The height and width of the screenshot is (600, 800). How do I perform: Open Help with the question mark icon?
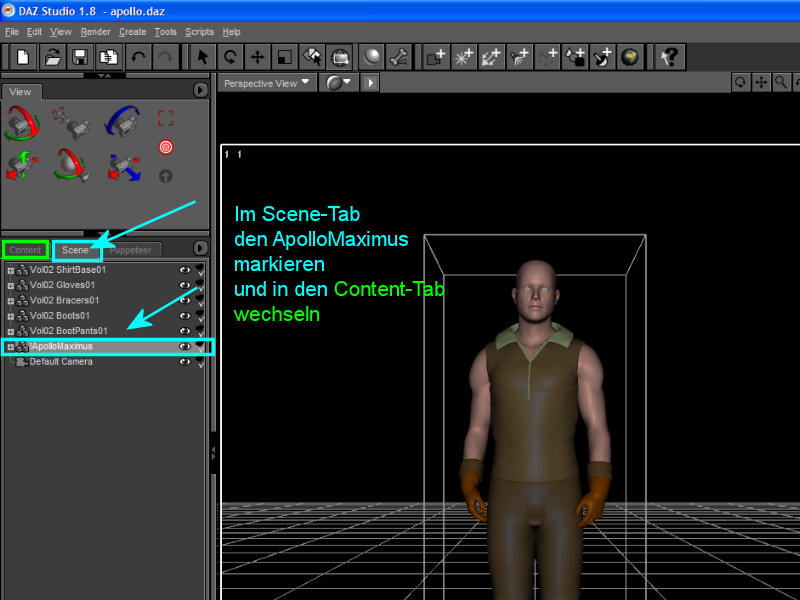[x=670, y=57]
